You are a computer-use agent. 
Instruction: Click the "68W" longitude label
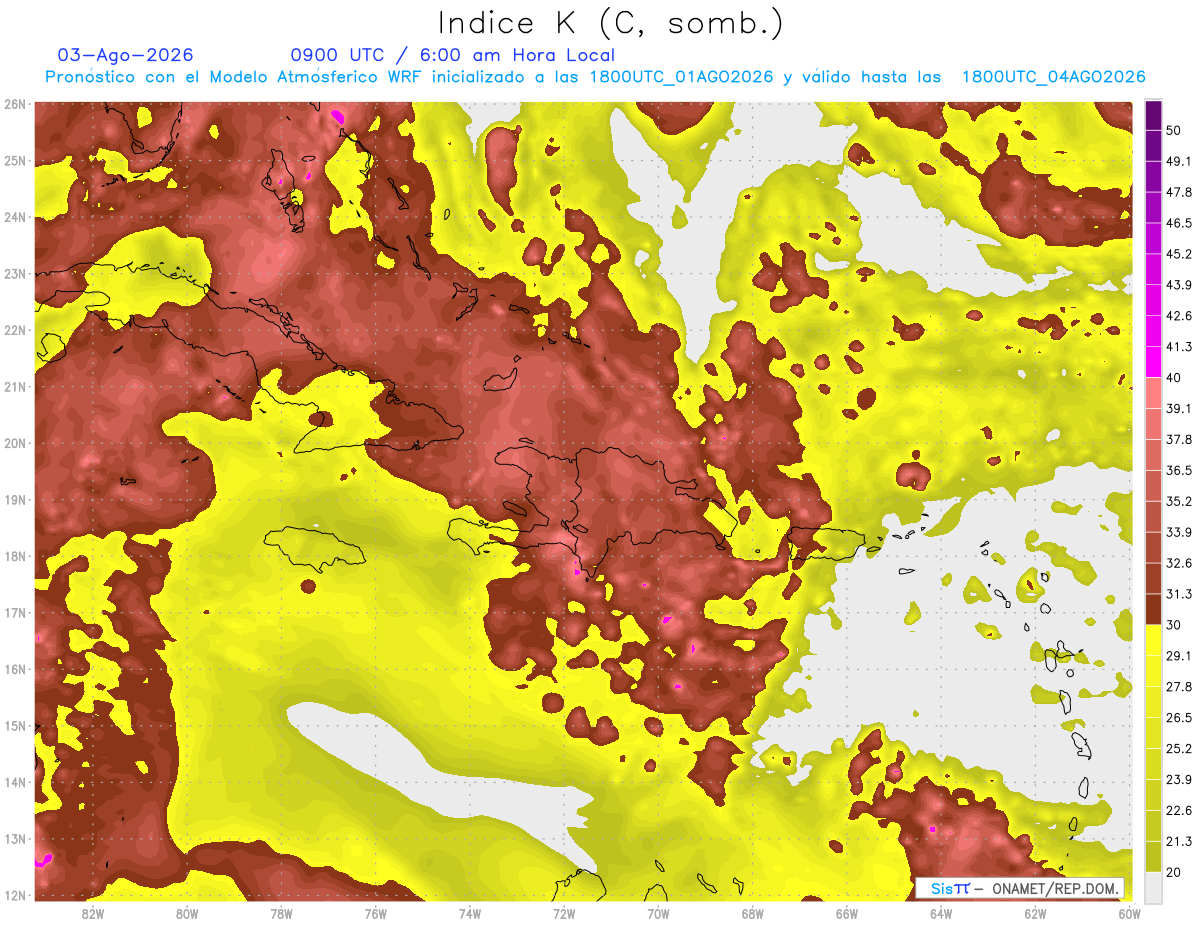[x=753, y=913]
